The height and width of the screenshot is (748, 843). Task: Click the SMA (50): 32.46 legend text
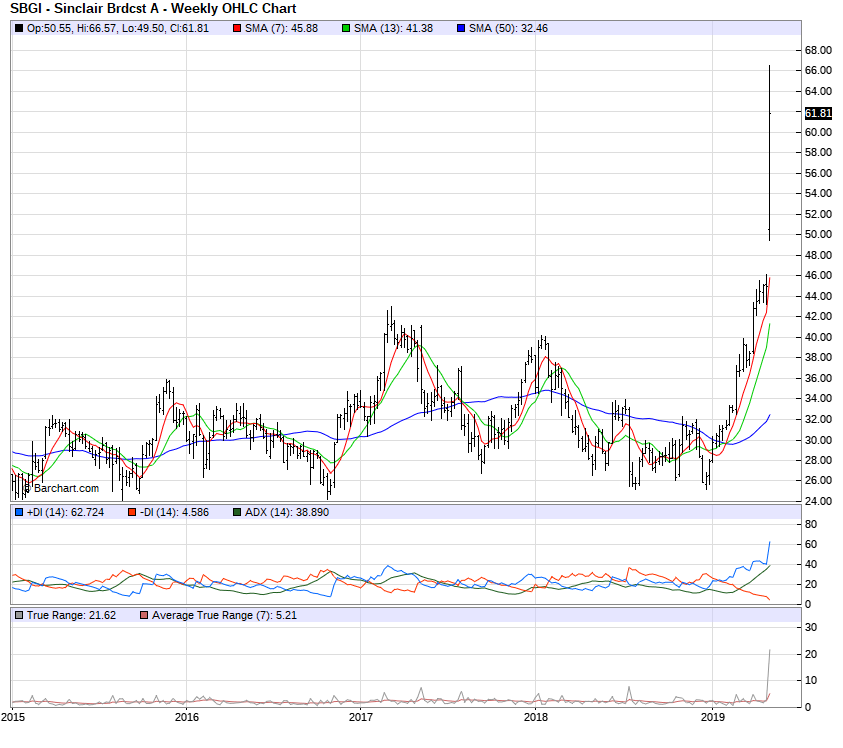pyautogui.click(x=508, y=28)
